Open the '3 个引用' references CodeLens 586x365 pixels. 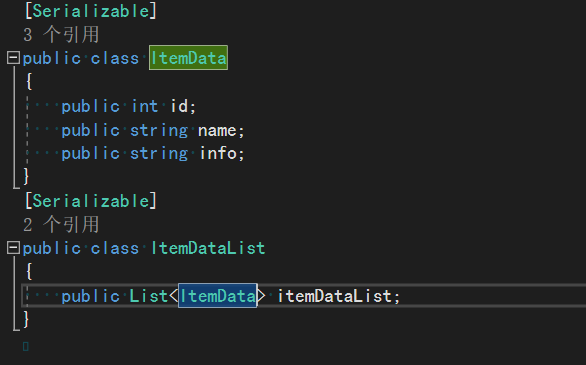[61, 35]
